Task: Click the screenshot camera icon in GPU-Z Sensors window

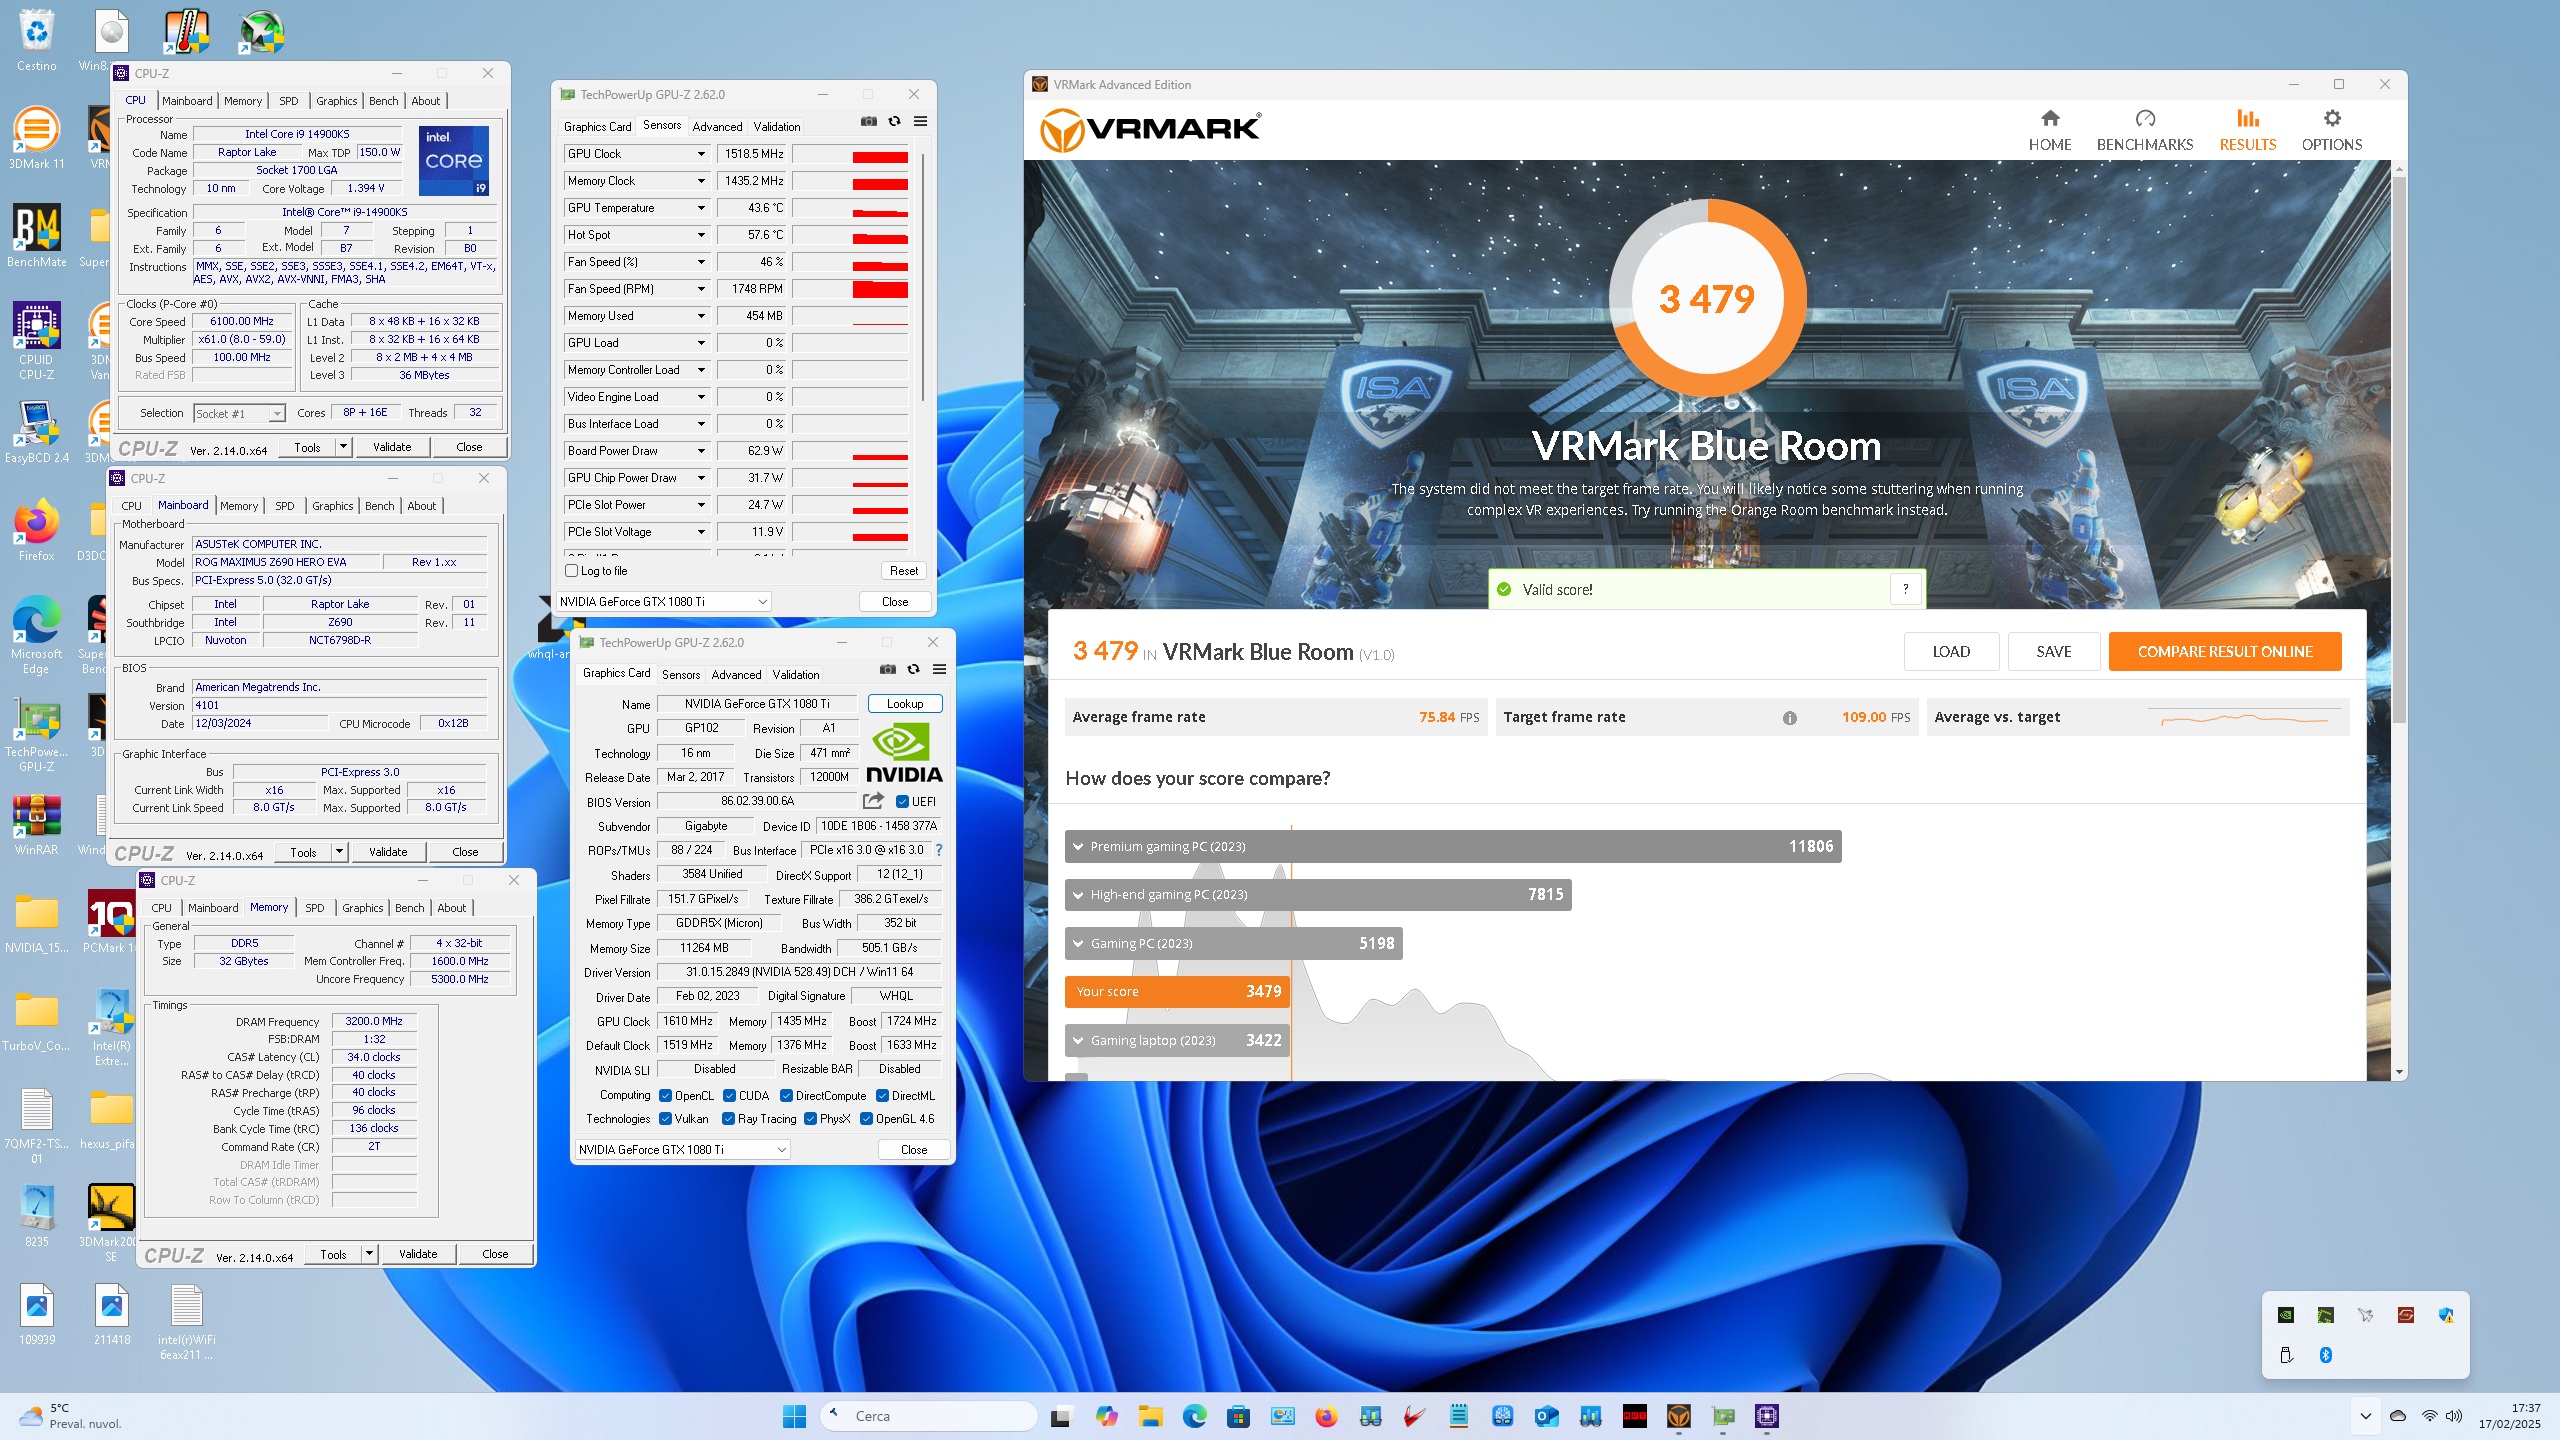Action: coord(868,121)
